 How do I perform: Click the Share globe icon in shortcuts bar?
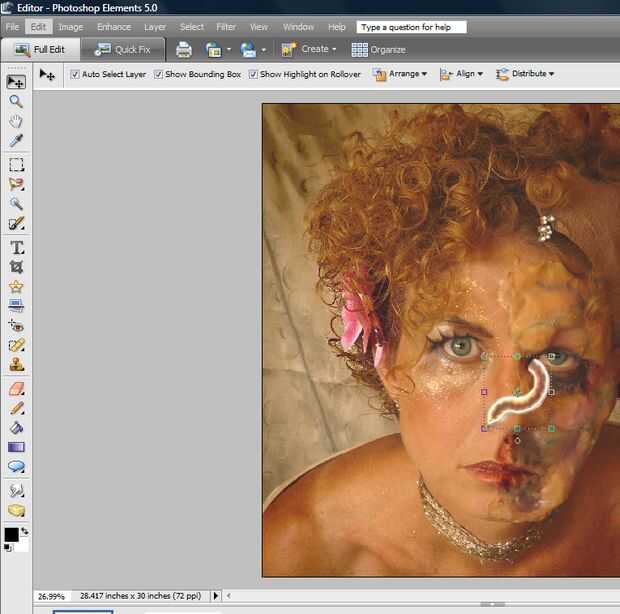click(x=248, y=50)
